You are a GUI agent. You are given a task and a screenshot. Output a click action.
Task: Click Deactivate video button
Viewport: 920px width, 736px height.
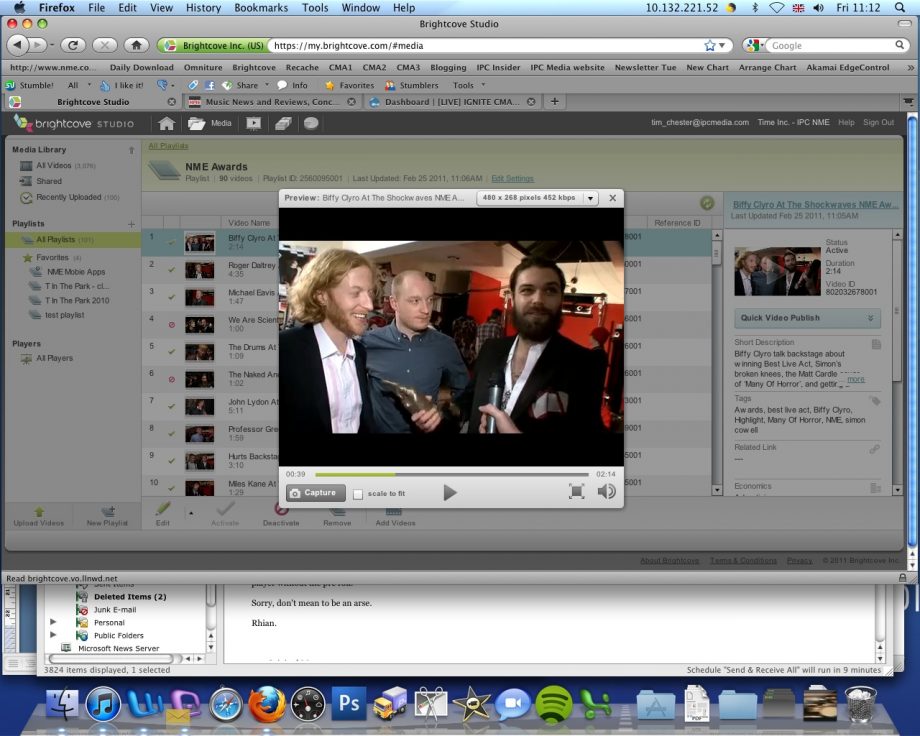[x=281, y=515]
